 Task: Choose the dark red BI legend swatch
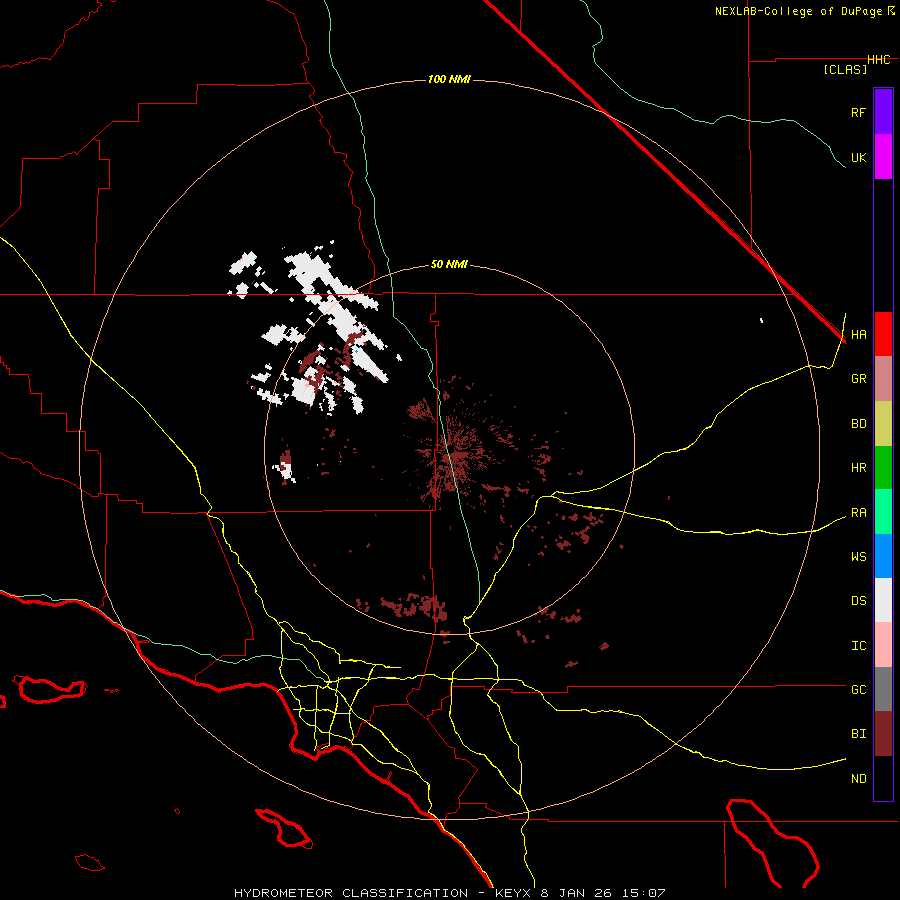[883, 733]
